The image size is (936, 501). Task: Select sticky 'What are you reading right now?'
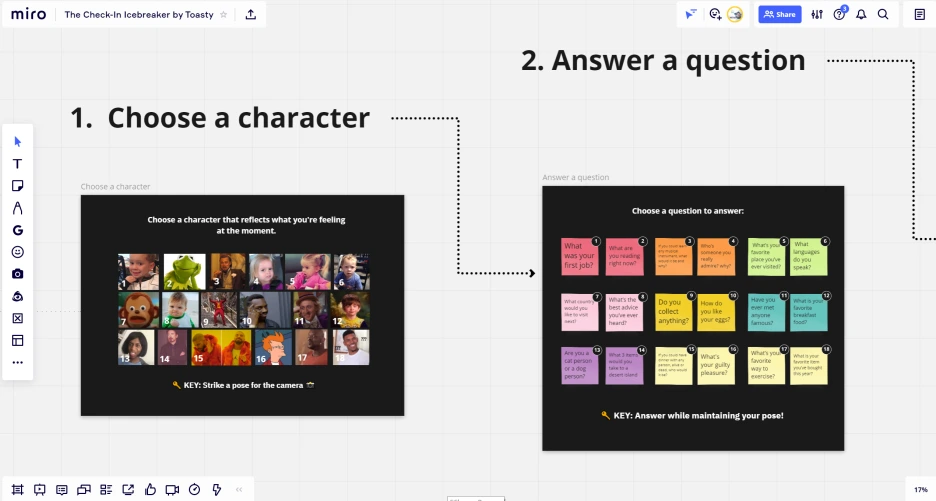(x=625, y=256)
